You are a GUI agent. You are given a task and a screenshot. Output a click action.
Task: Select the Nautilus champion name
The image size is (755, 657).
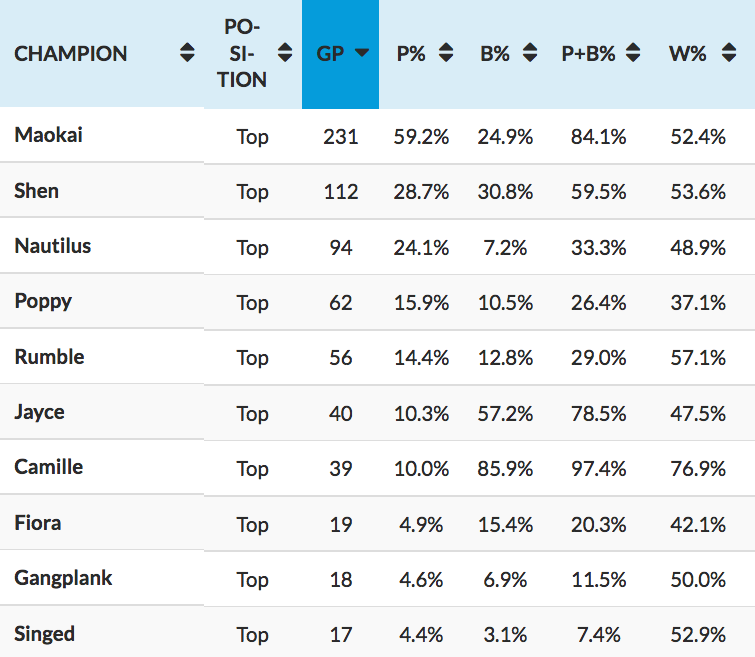pyautogui.click(x=53, y=246)
